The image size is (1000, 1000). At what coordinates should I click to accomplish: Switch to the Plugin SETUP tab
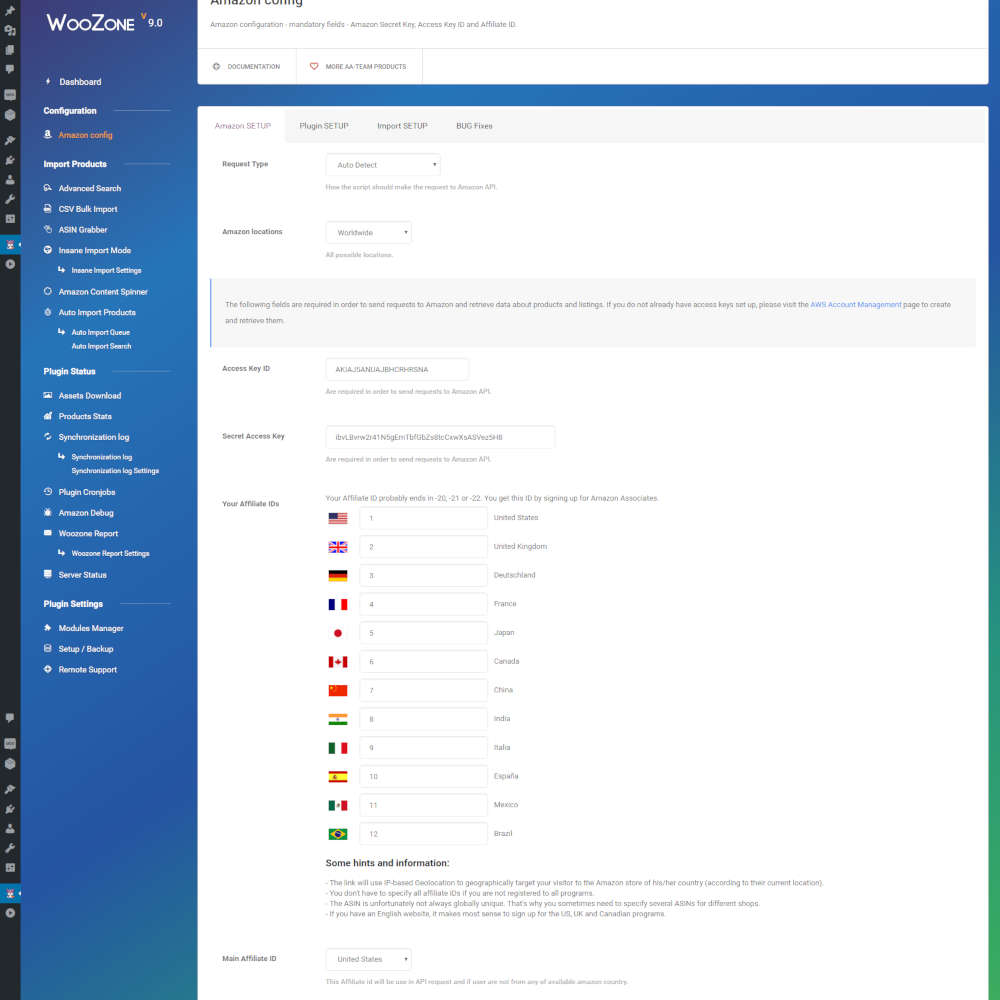point(323,126)
